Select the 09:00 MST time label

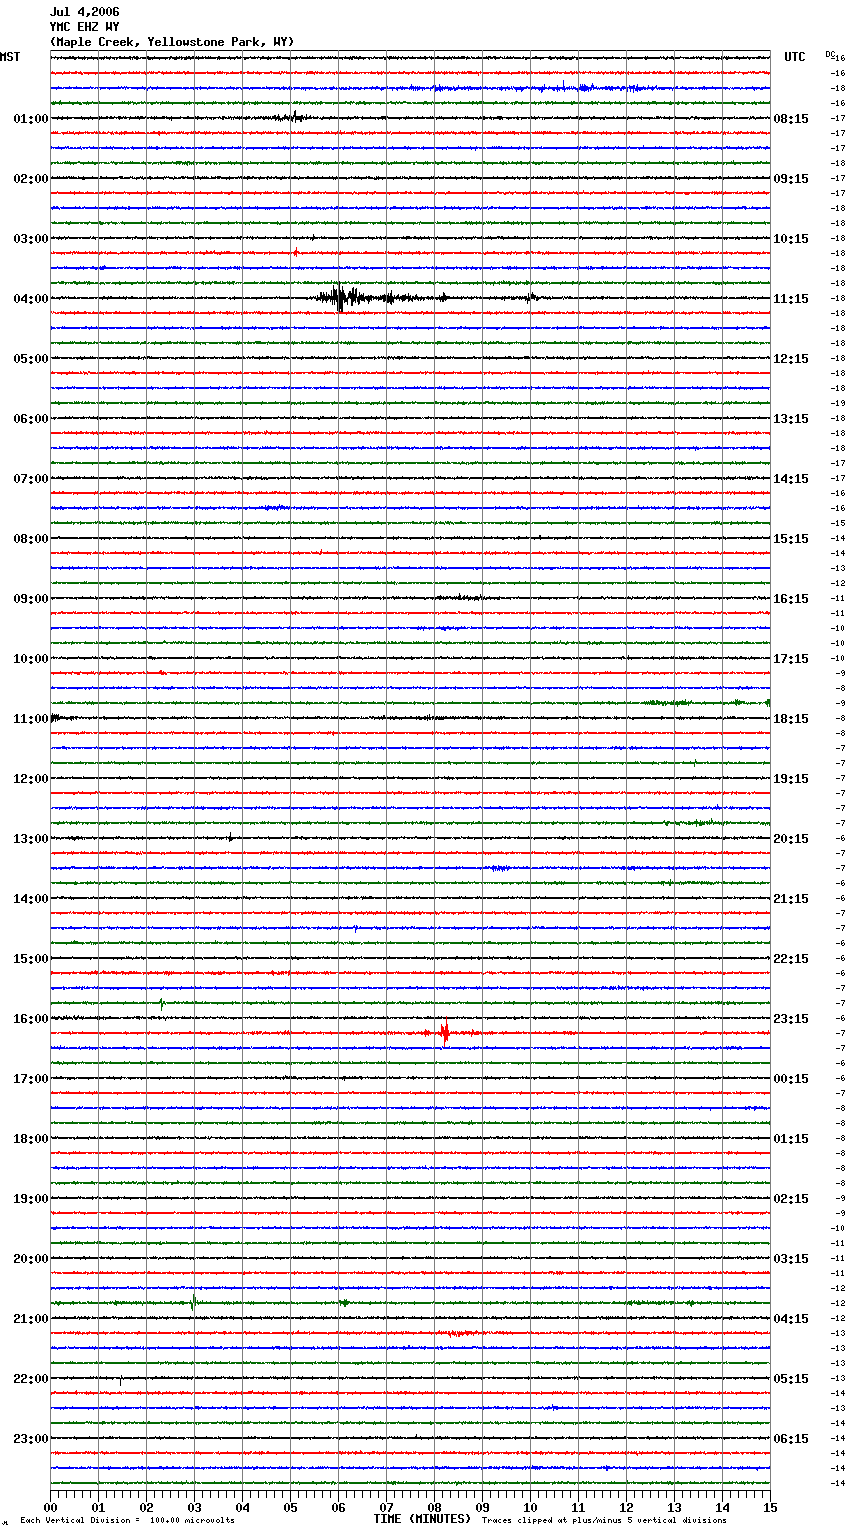pyautogui.click(x=31, y=599)
